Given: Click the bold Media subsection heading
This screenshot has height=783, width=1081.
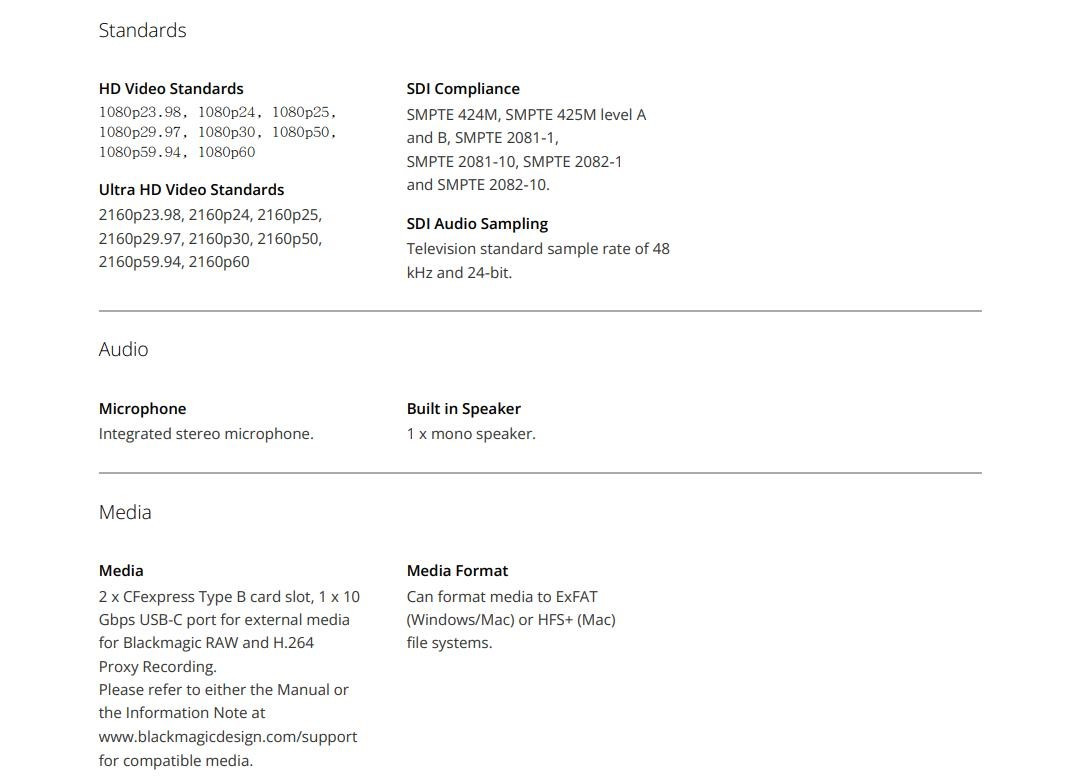Looking at the screenshot, I should (121, 571).
